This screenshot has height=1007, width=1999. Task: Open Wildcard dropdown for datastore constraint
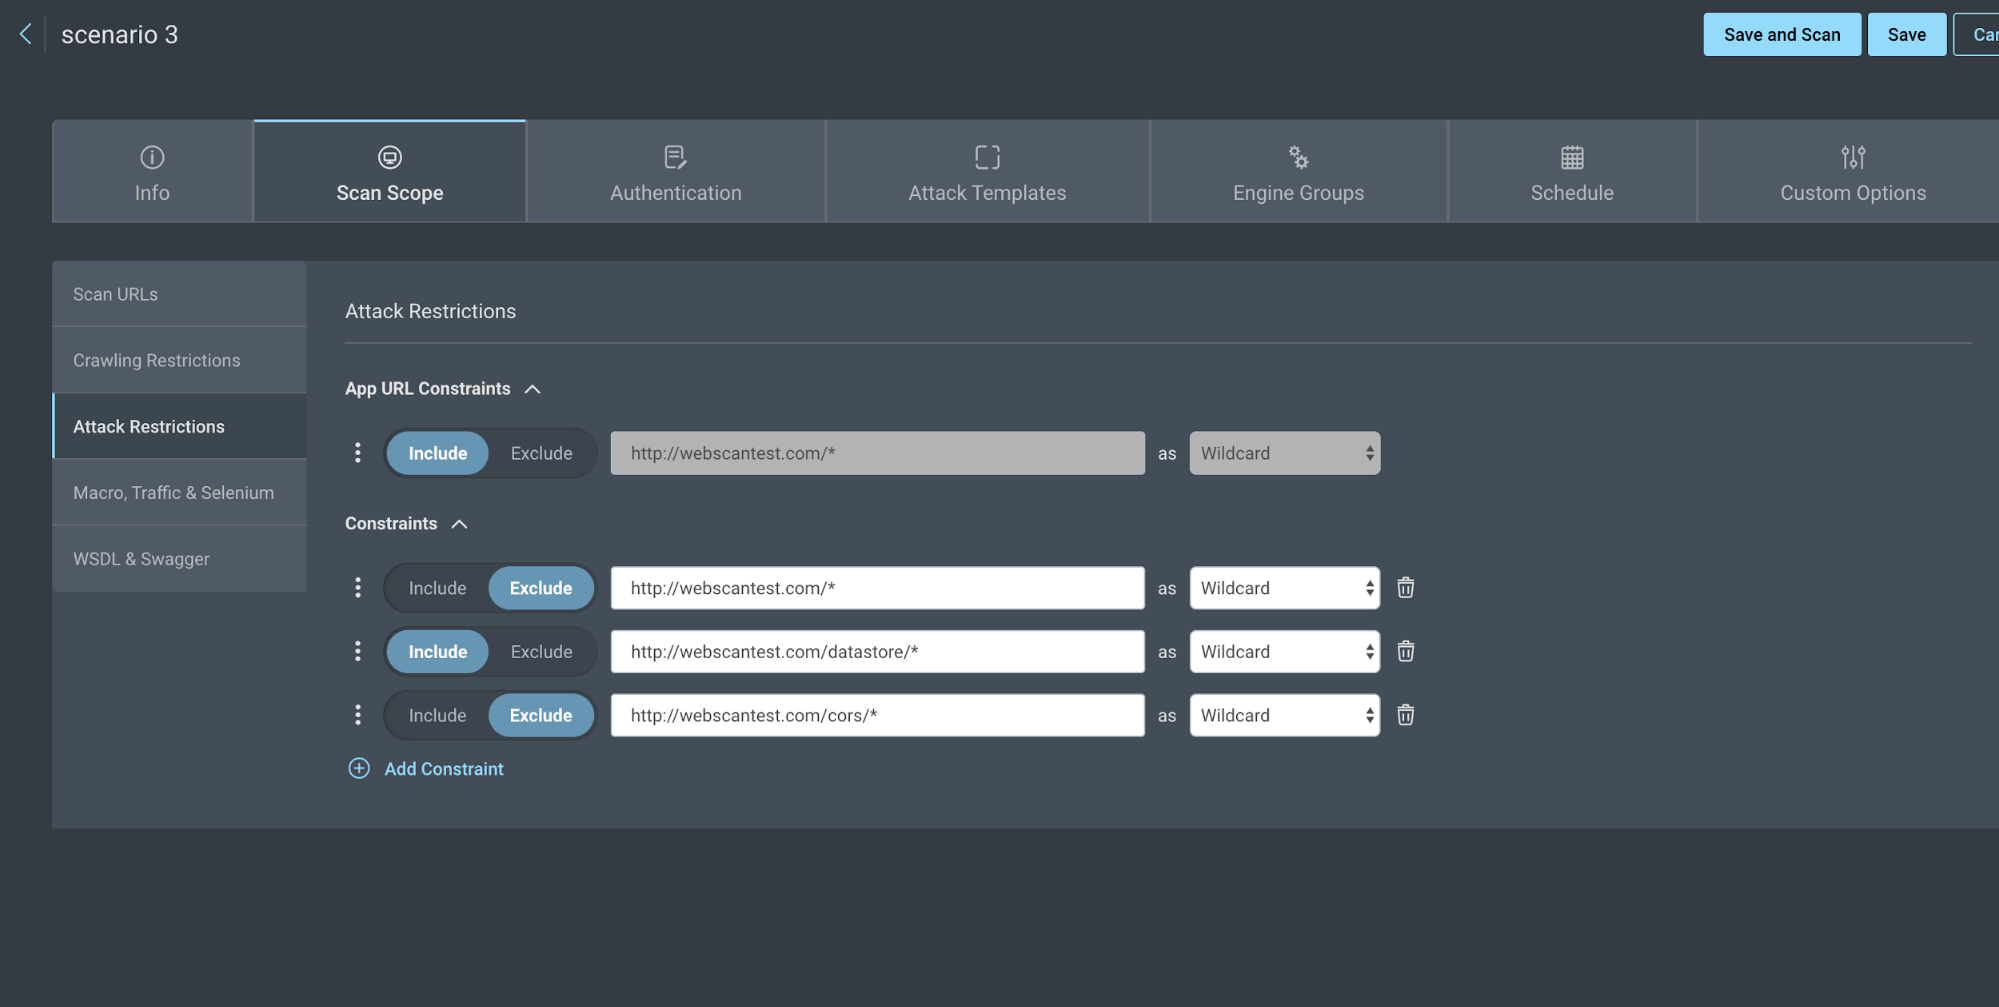[1284, 651]
